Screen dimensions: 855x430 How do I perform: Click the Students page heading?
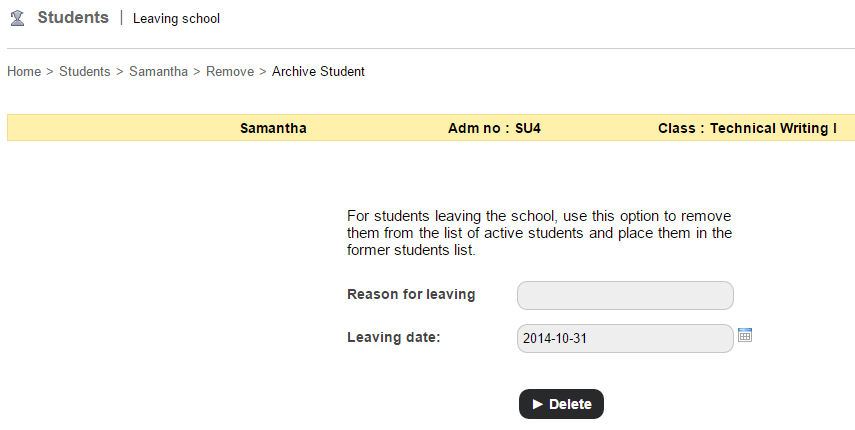(73, 18)
